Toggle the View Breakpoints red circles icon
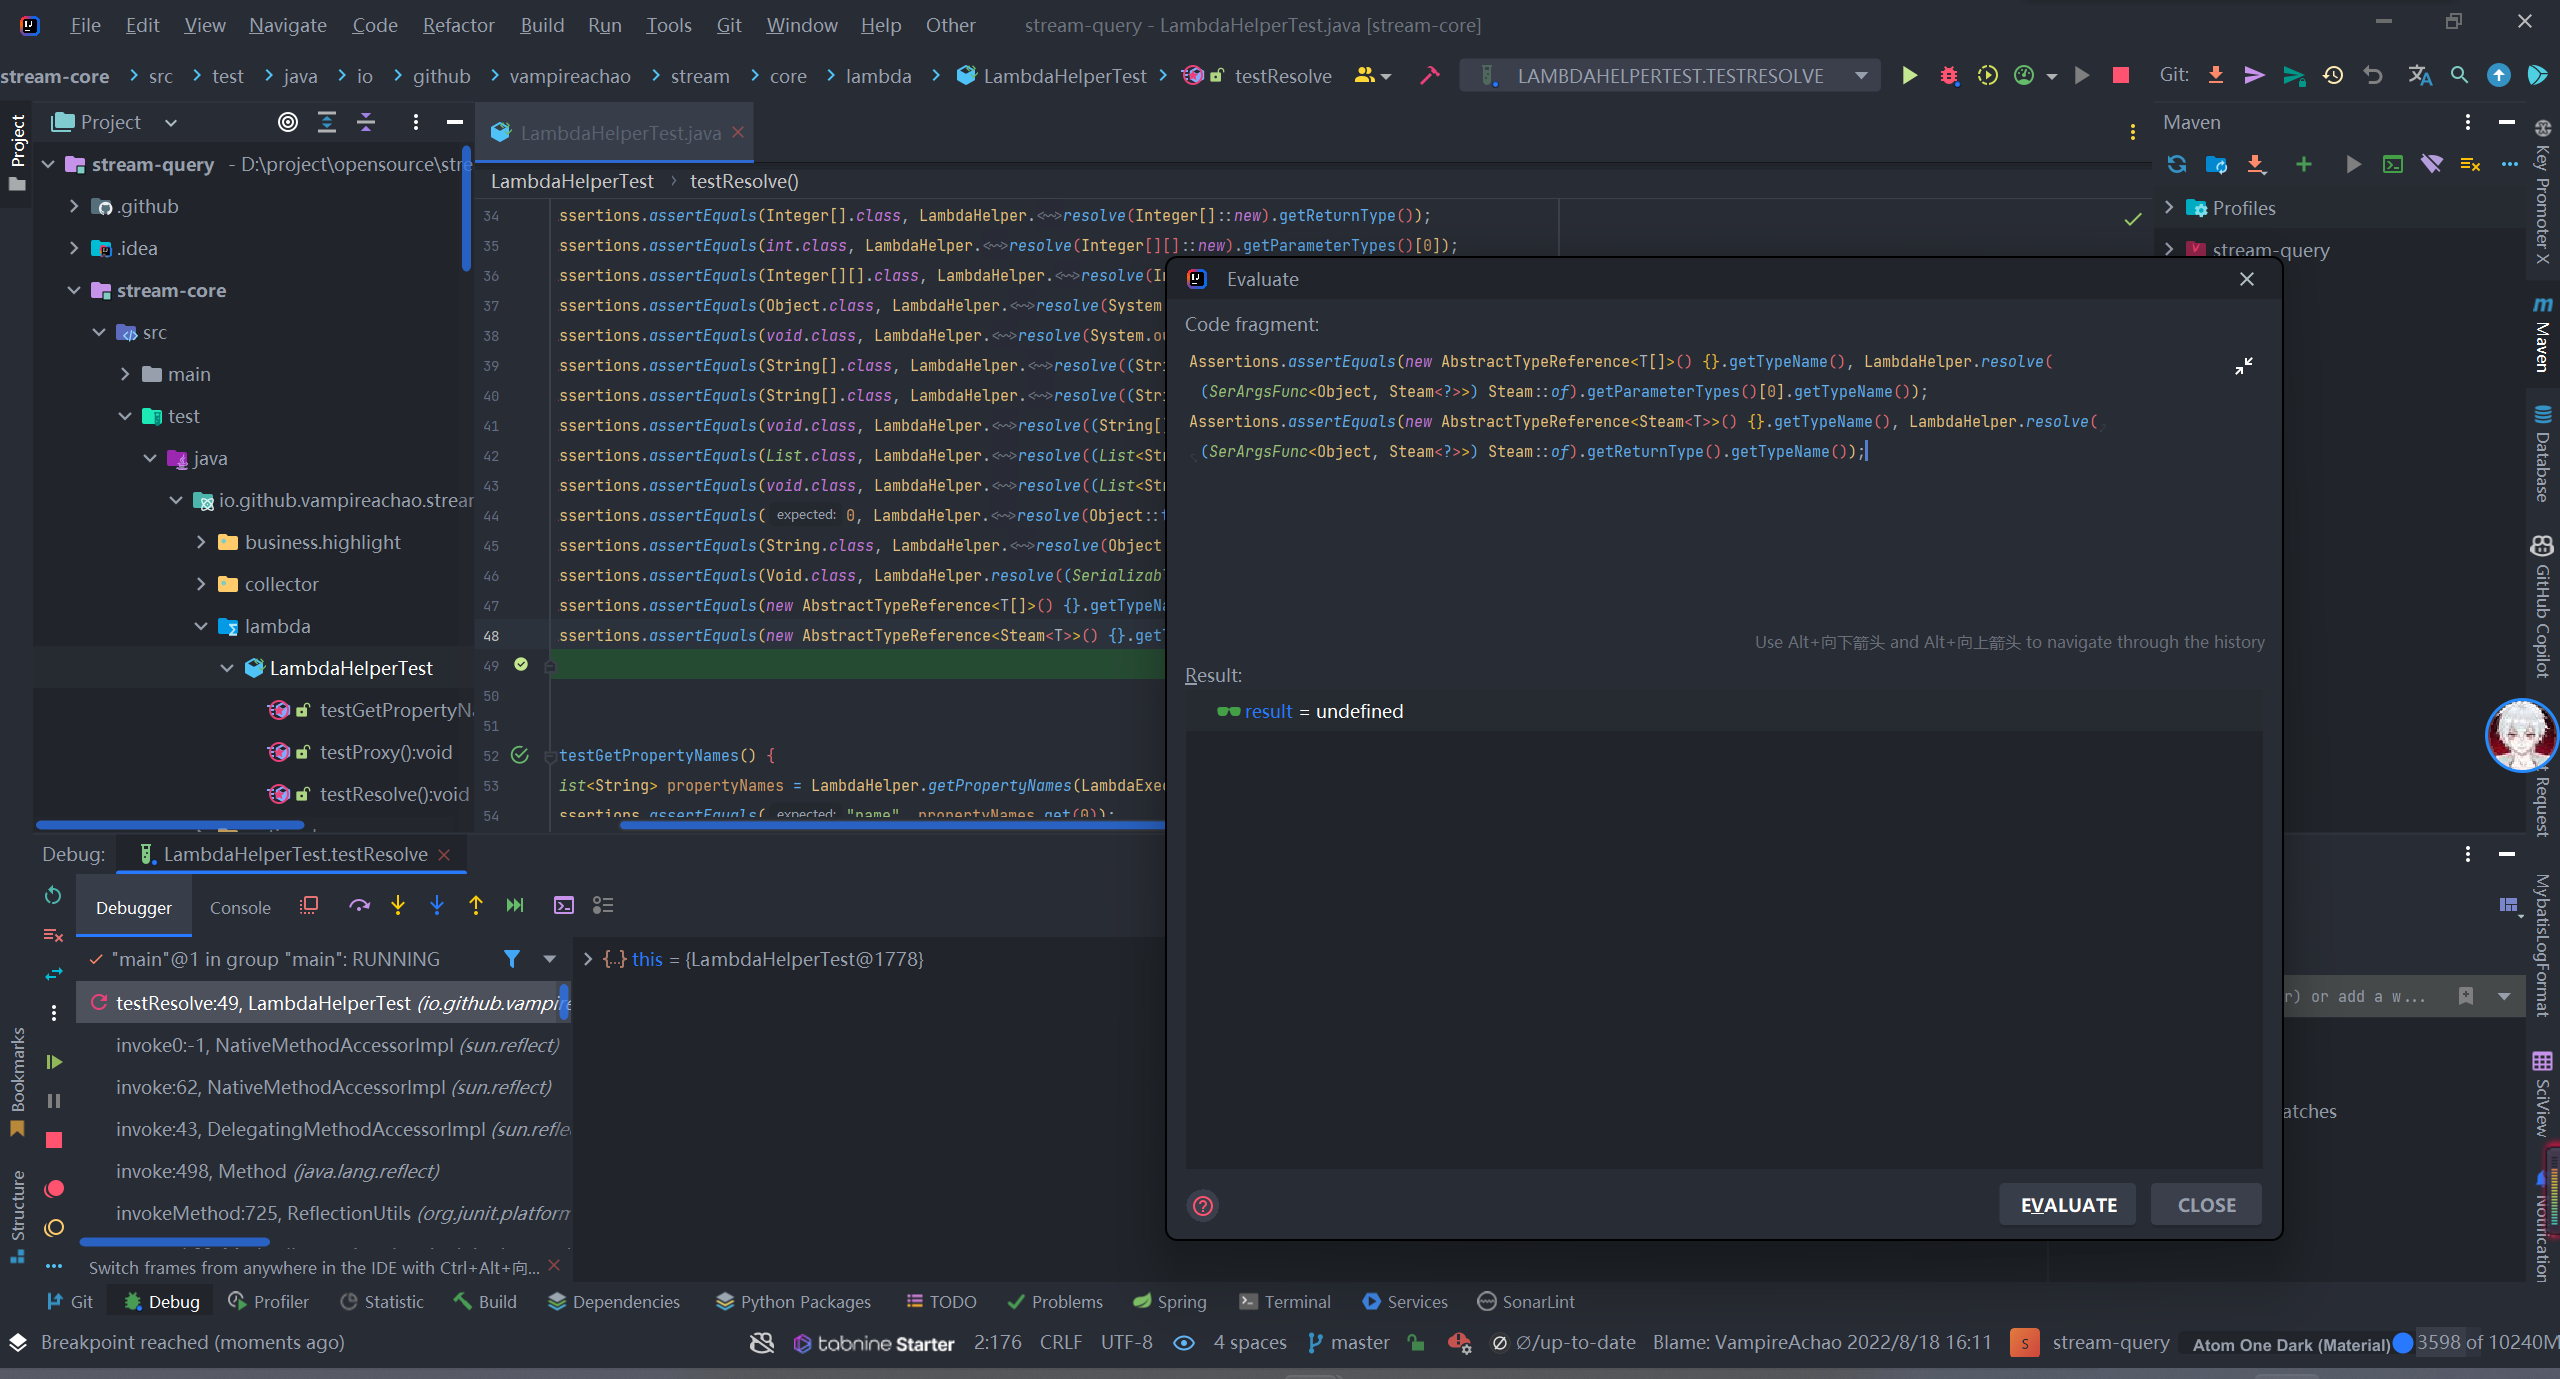2560x1379 pixels. pyautogui.click(x=55, y=1188)
